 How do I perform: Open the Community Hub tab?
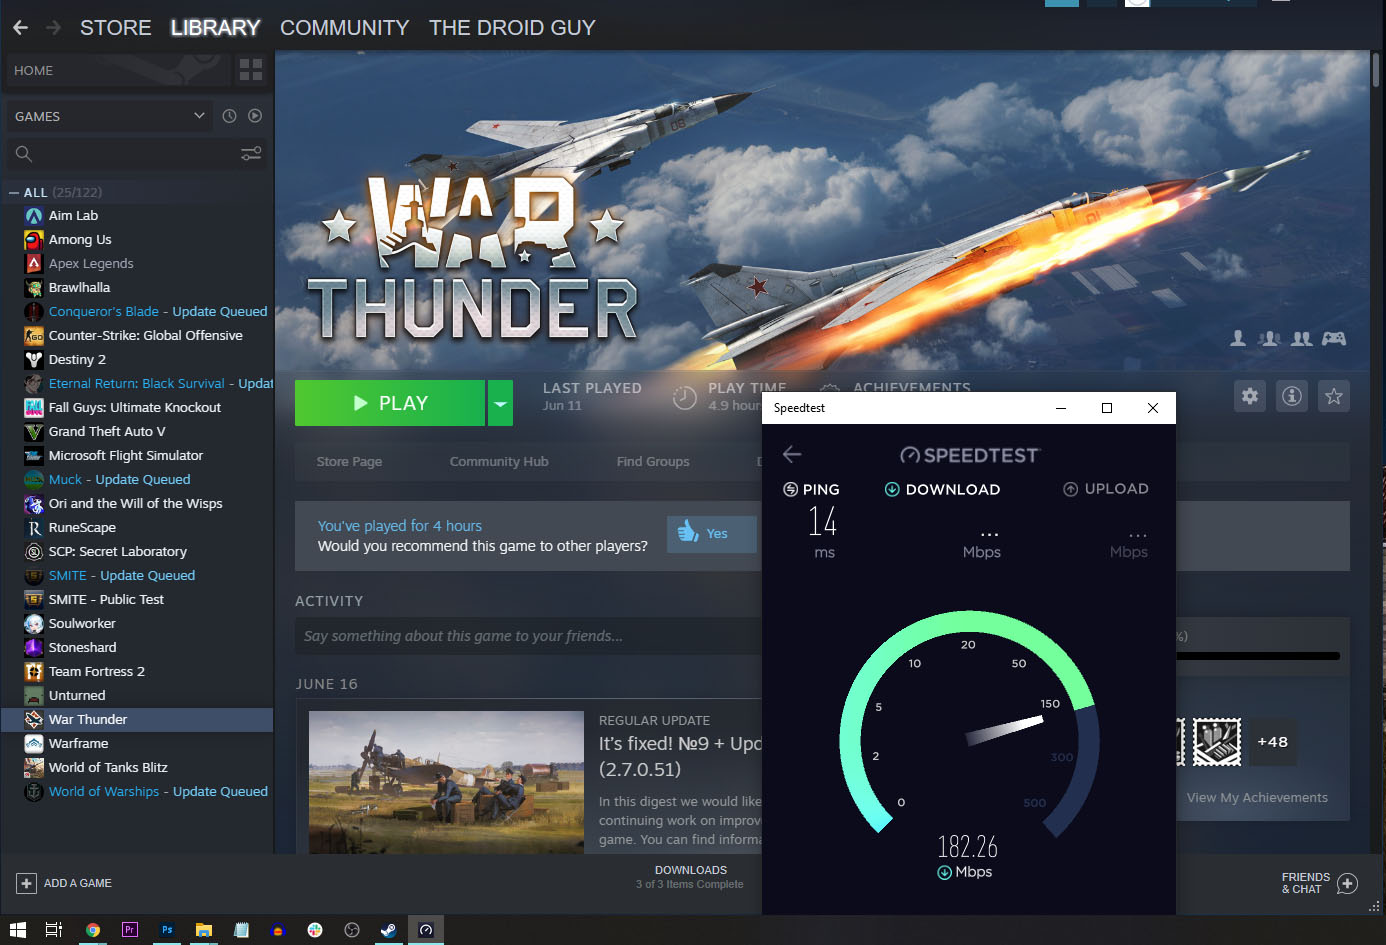pos(498,461)
